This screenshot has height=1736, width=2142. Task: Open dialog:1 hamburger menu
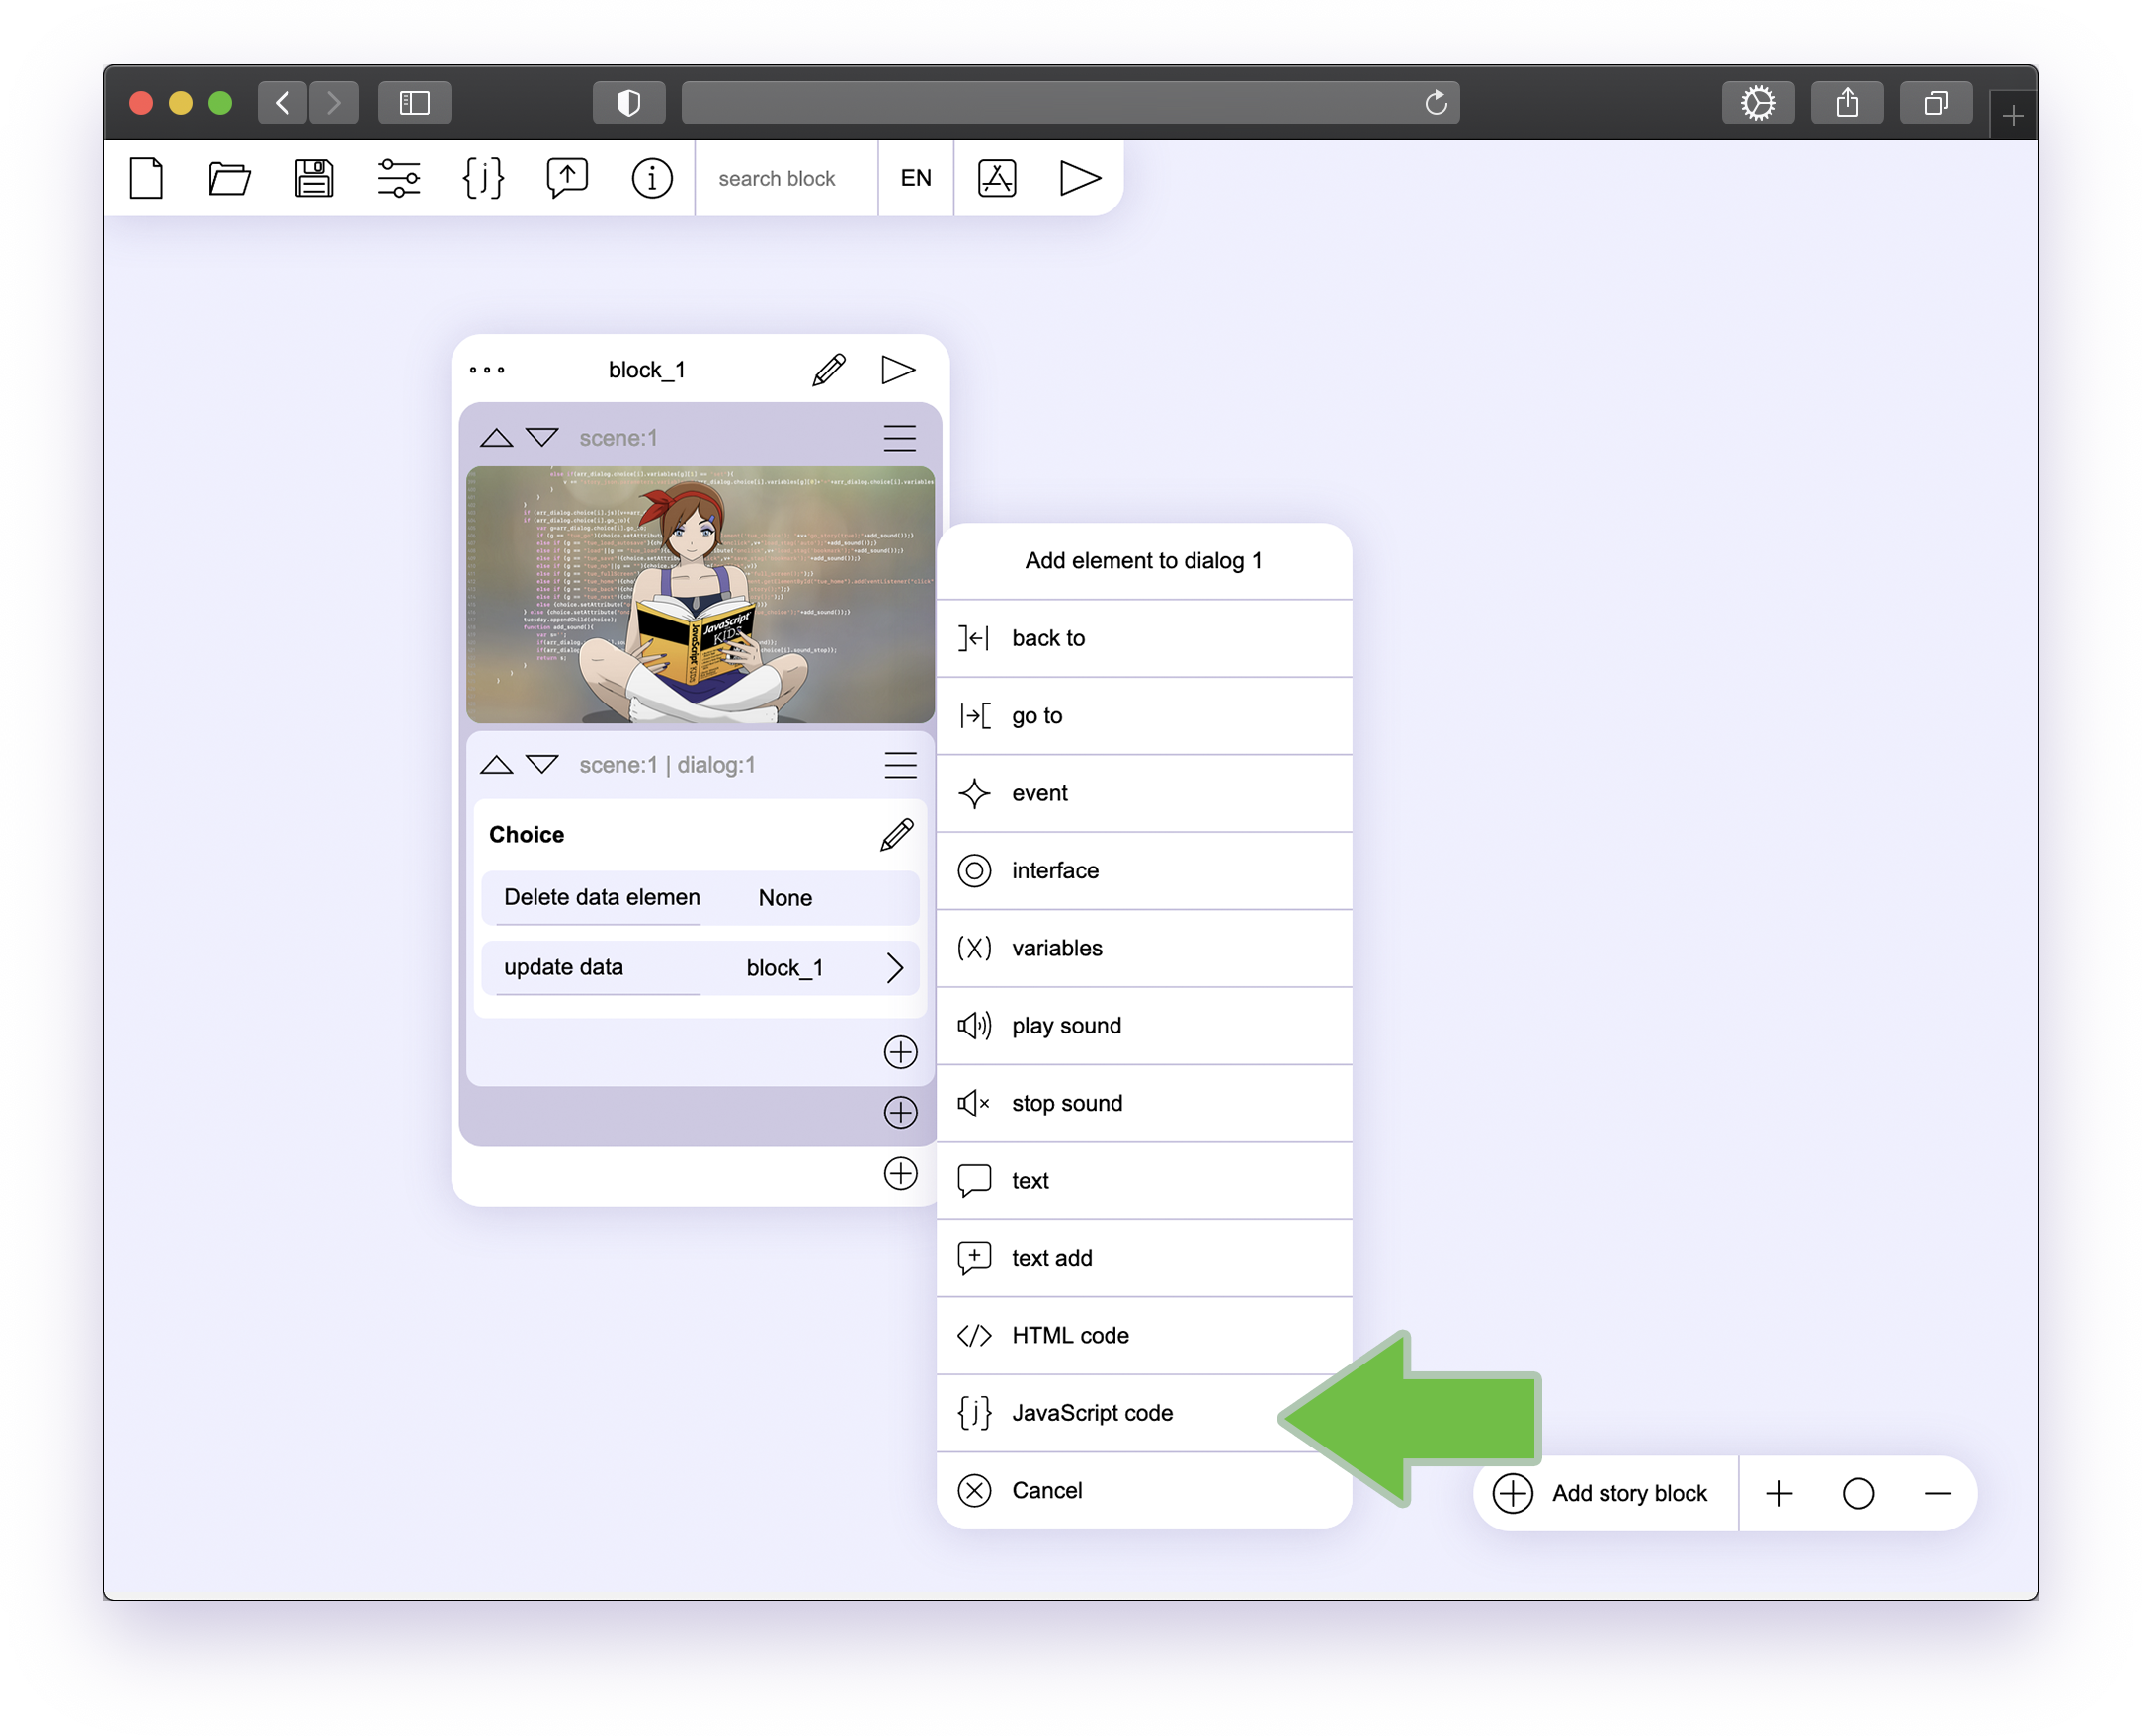(x=901, y=766)
